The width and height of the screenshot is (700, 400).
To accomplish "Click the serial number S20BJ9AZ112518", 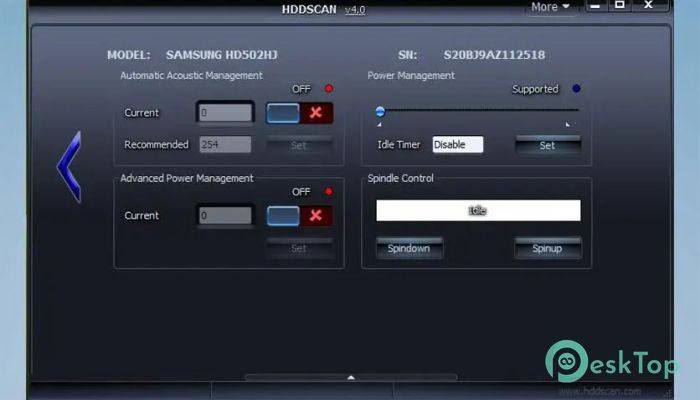I will click(494, 55).
